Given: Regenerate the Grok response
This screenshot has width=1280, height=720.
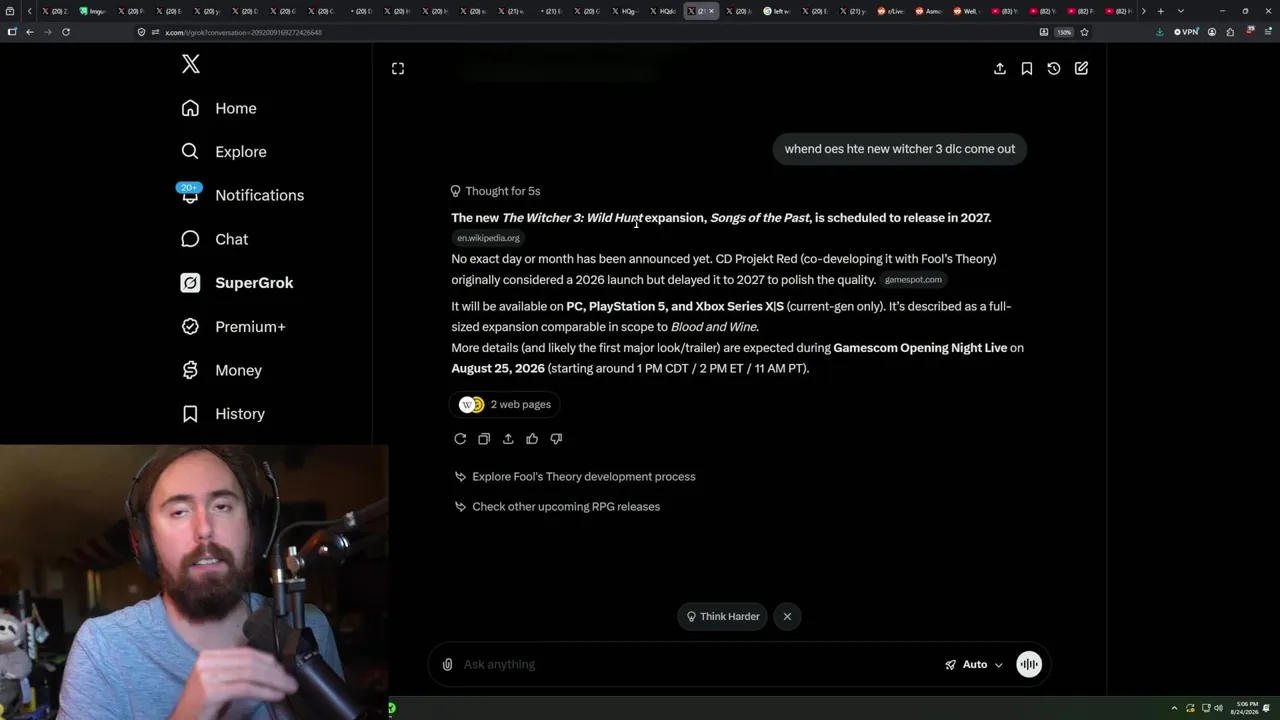Looking at the screenshot, I should click(x=460, y=439).
